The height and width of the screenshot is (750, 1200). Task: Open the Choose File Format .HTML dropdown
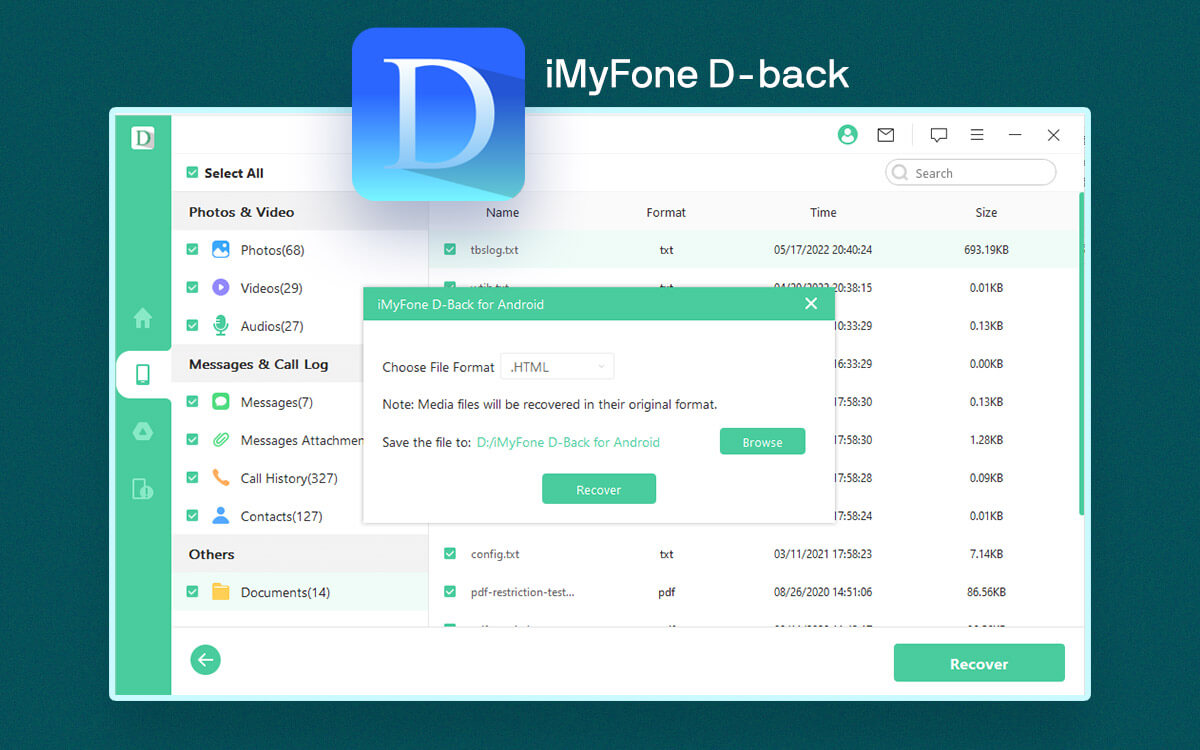(557, 367)
